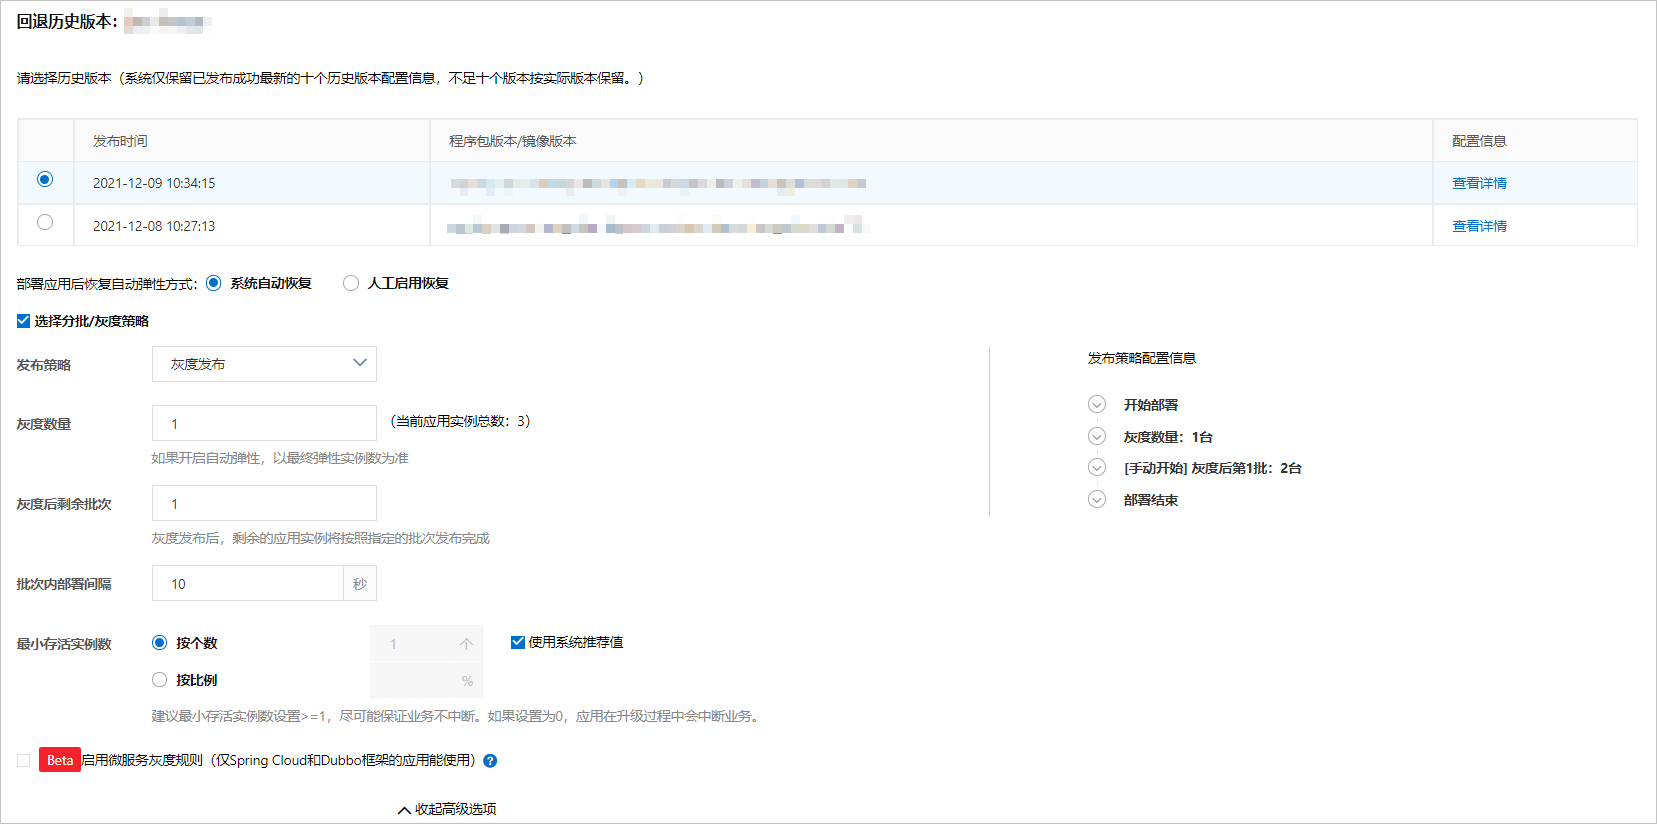
Task: View details for the 2021-12-09 version
Action: point(1479,183)
